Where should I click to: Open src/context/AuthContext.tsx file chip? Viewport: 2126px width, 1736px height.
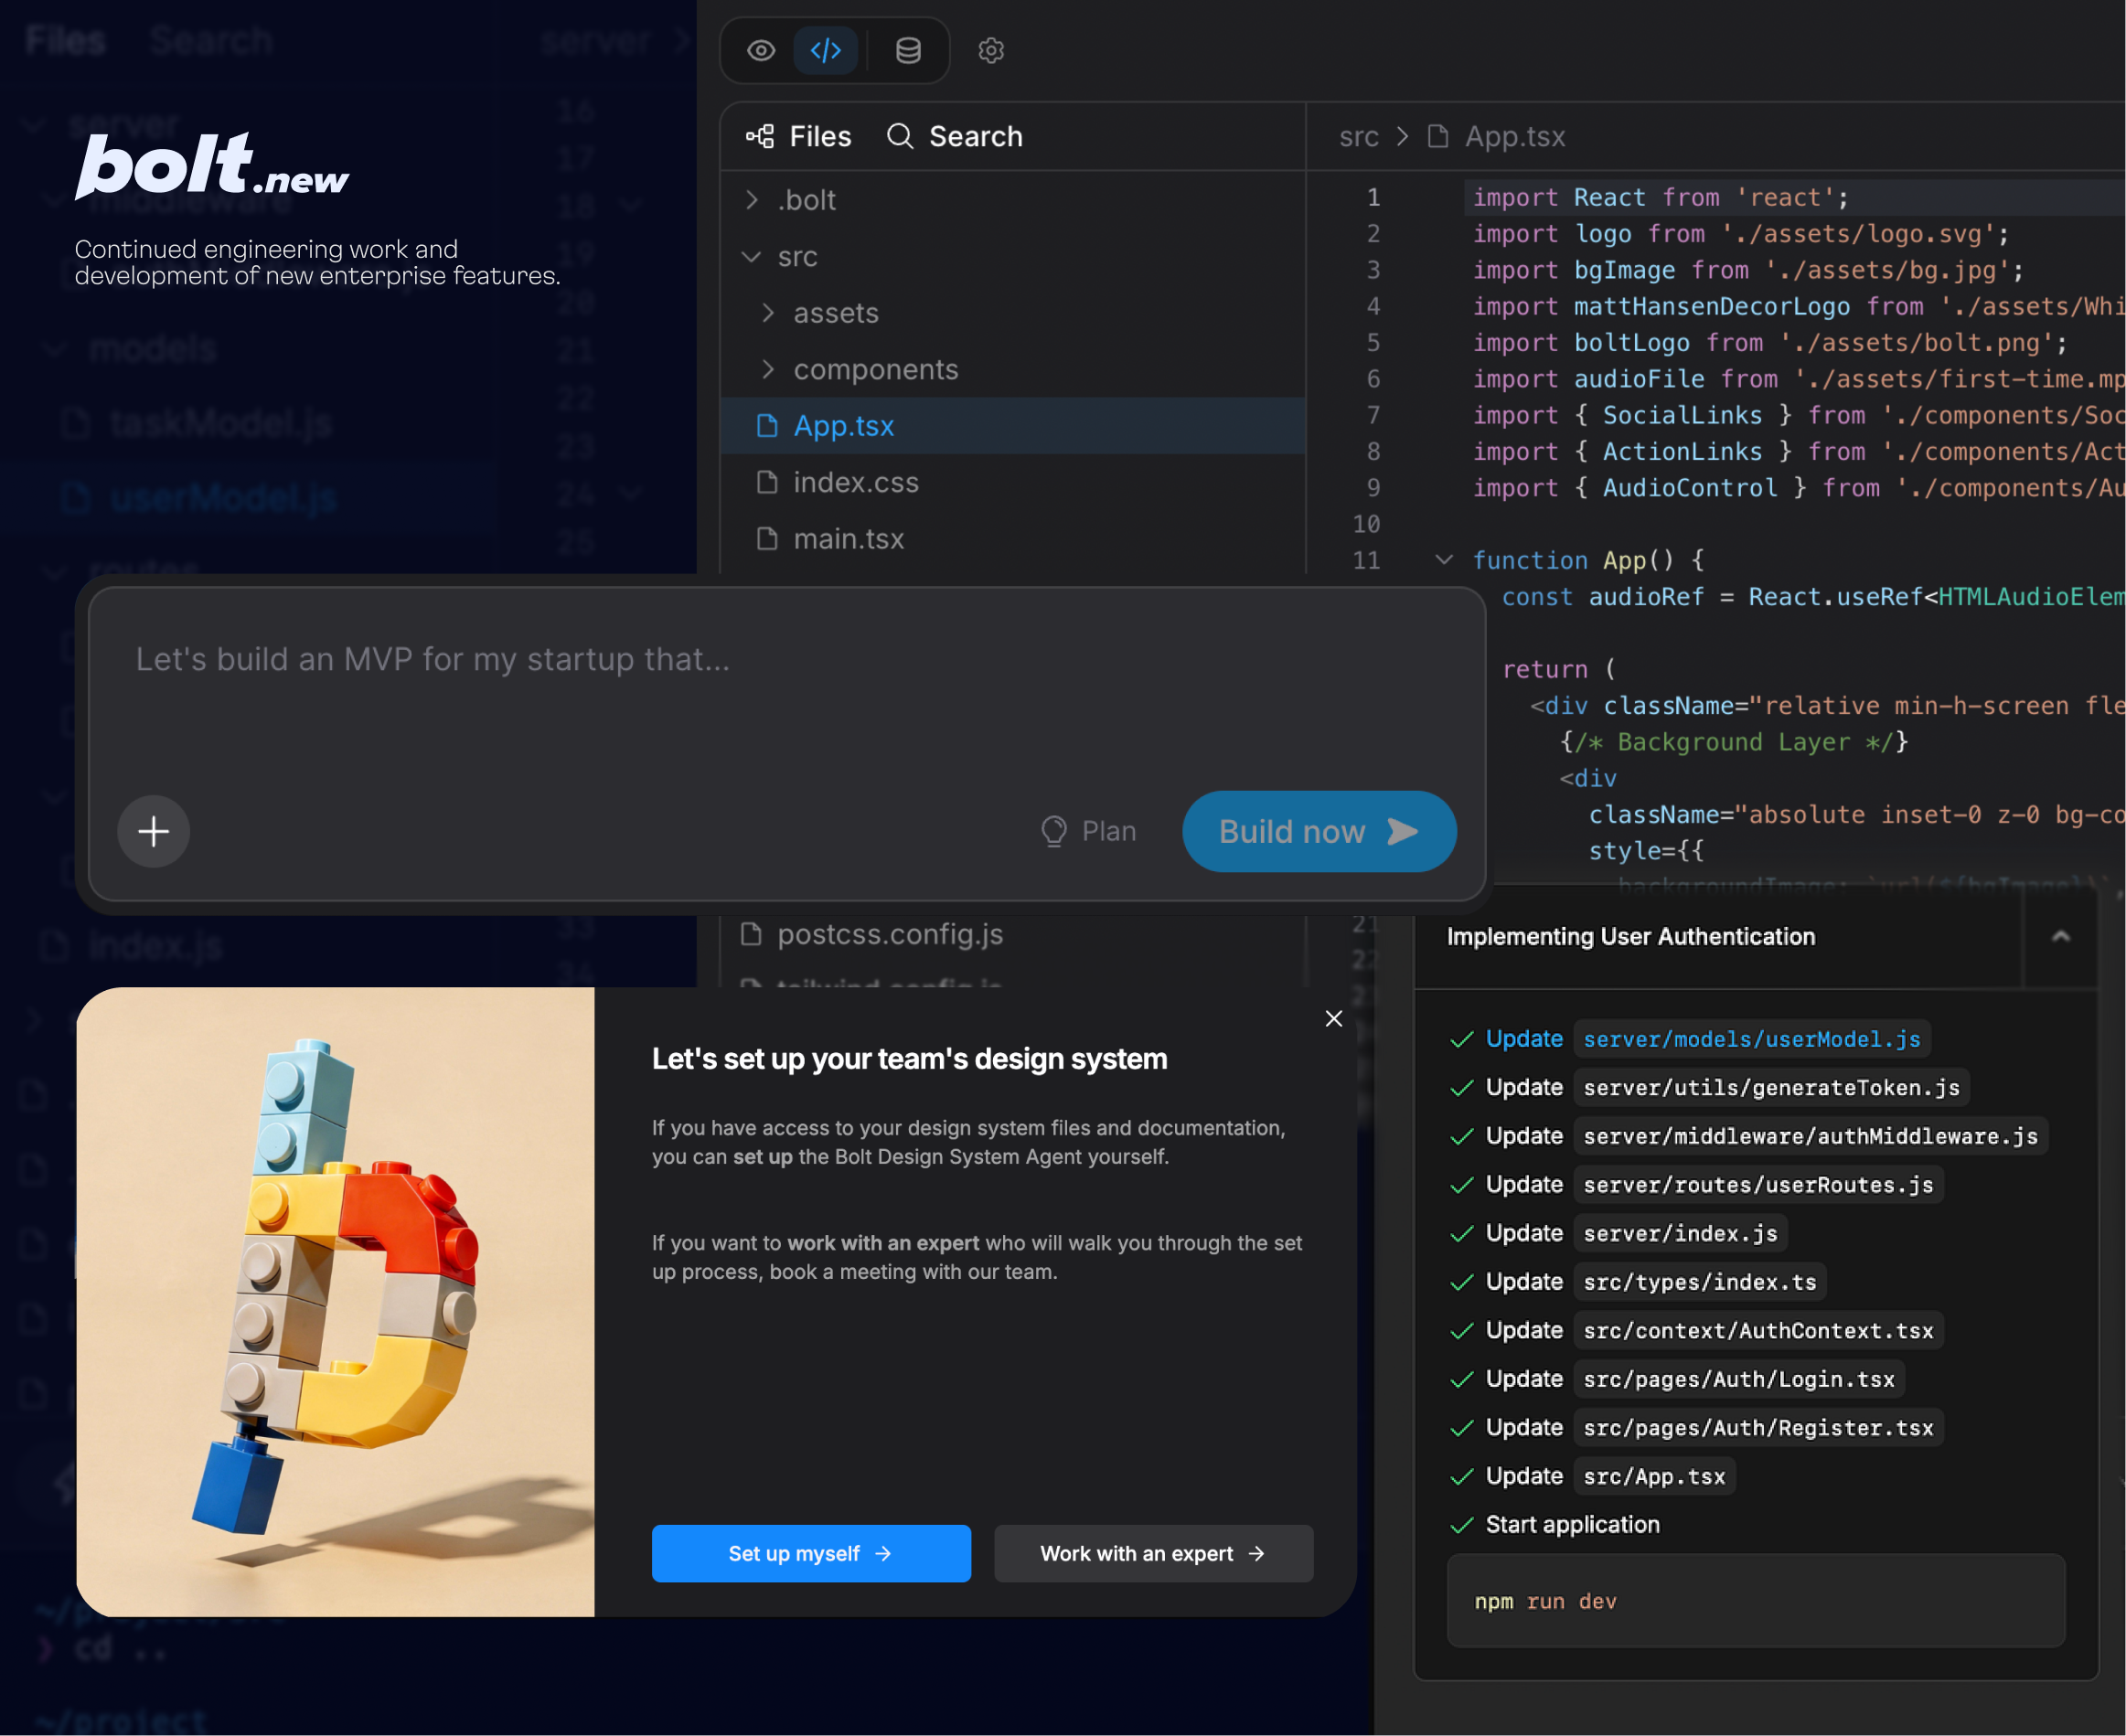point(1758,1330)
